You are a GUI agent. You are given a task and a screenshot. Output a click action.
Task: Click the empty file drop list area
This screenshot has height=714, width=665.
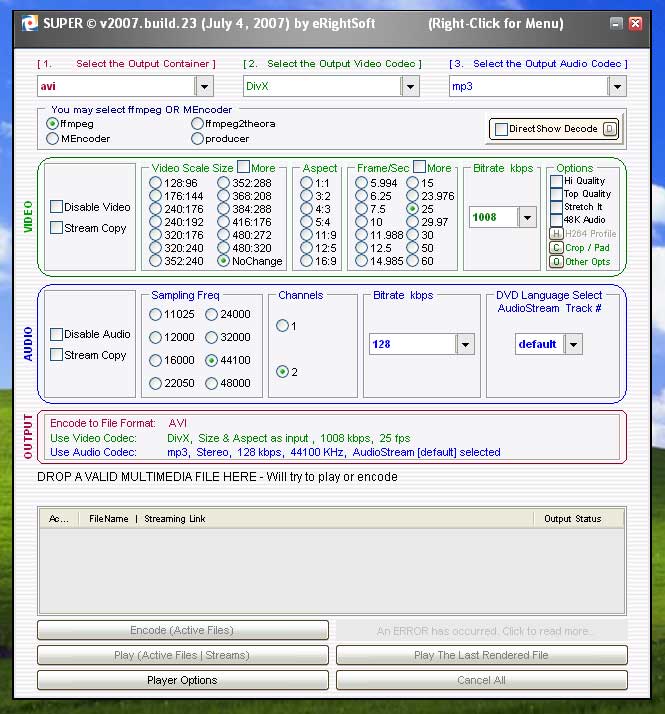(x=332, y=571)
